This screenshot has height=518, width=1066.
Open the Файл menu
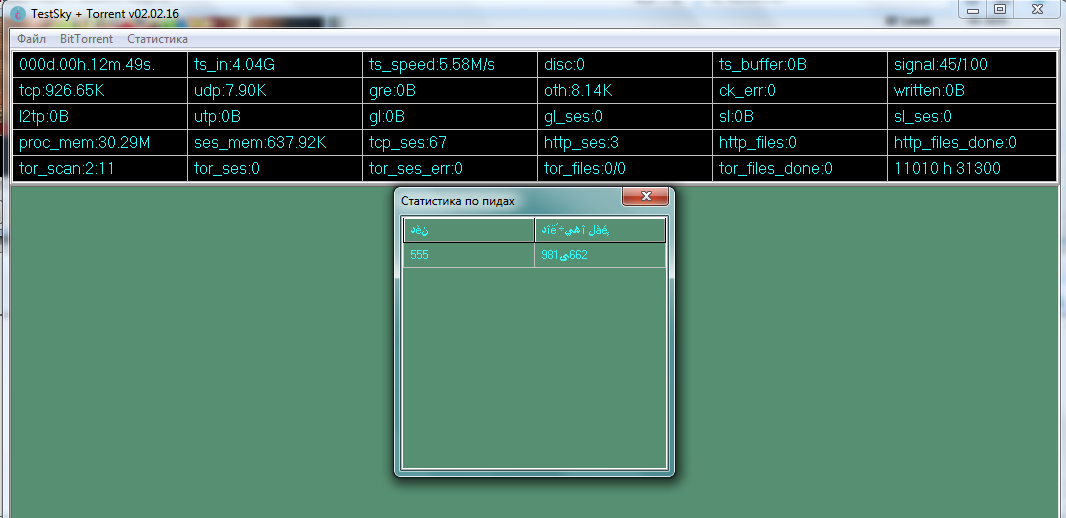point(31,39)
